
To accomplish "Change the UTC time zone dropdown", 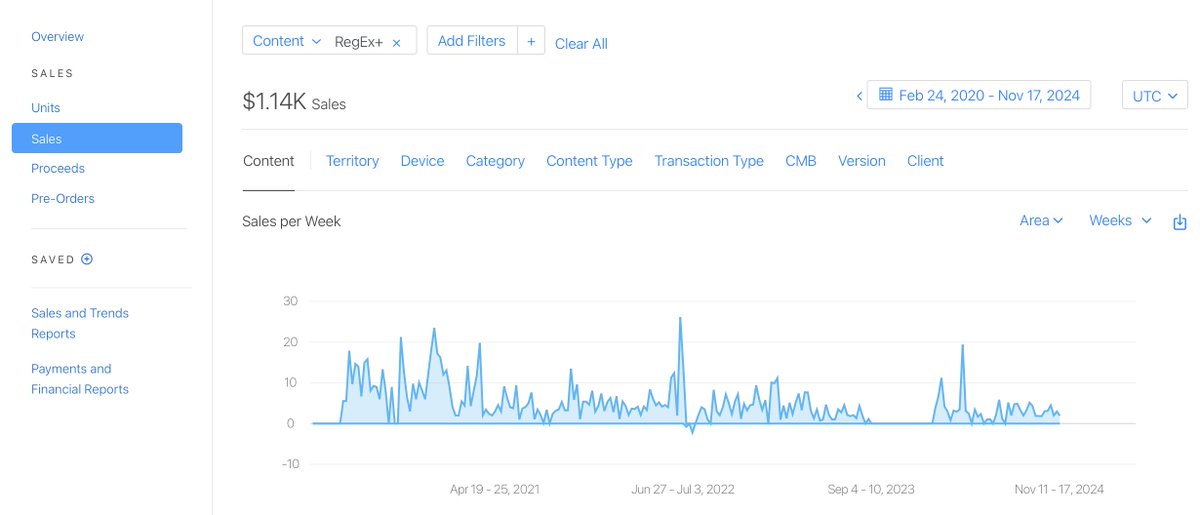I will 1155,96.
